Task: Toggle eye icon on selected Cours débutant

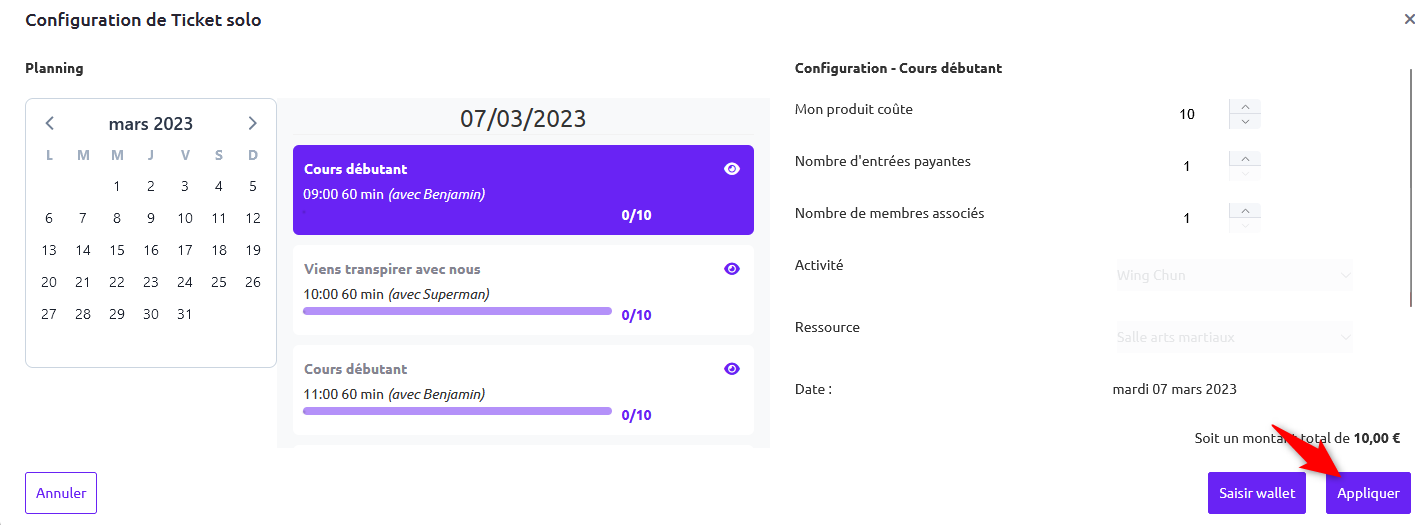Action: pos(732,169)
